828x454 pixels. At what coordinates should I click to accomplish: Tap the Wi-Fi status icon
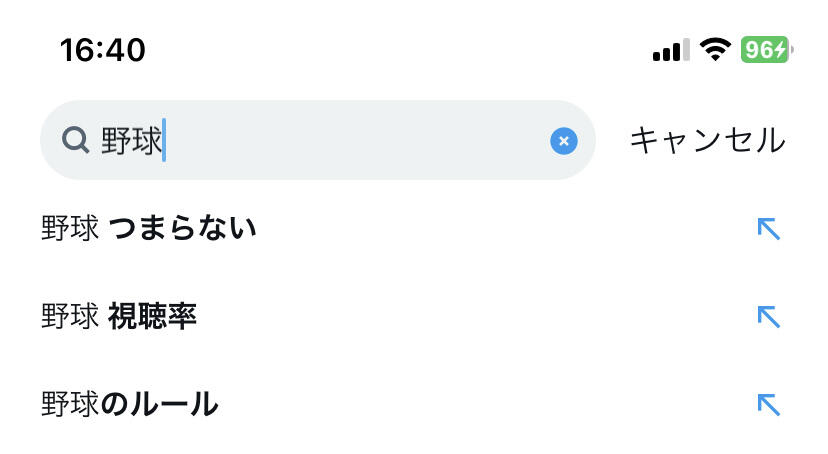pyautogui.click(x=715, y=50)
